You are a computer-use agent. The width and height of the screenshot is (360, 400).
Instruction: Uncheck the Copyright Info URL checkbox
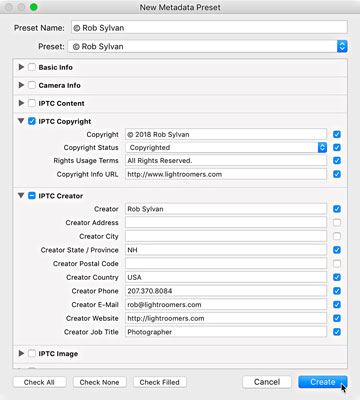pyautogui.click(x=337, y=174)
